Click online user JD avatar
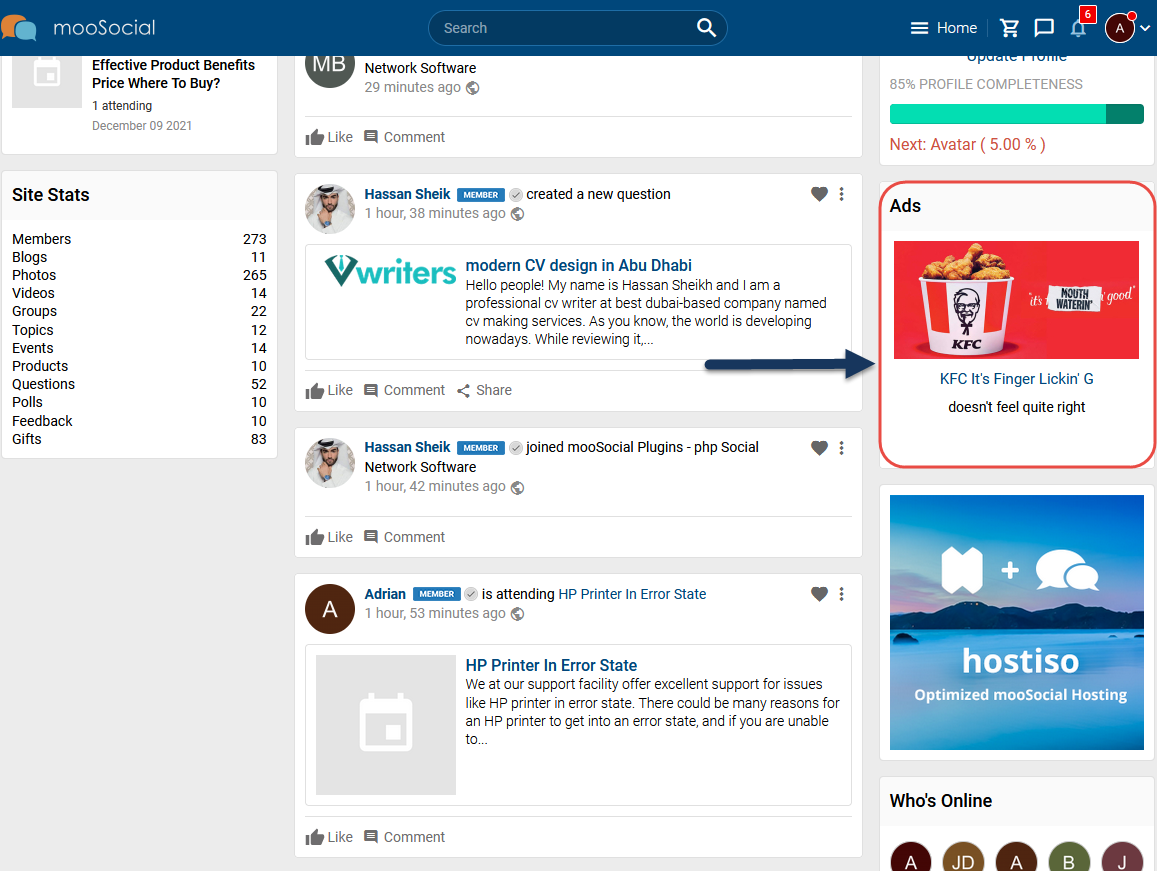Screen dimensions: 1157x871 [963, 858]
